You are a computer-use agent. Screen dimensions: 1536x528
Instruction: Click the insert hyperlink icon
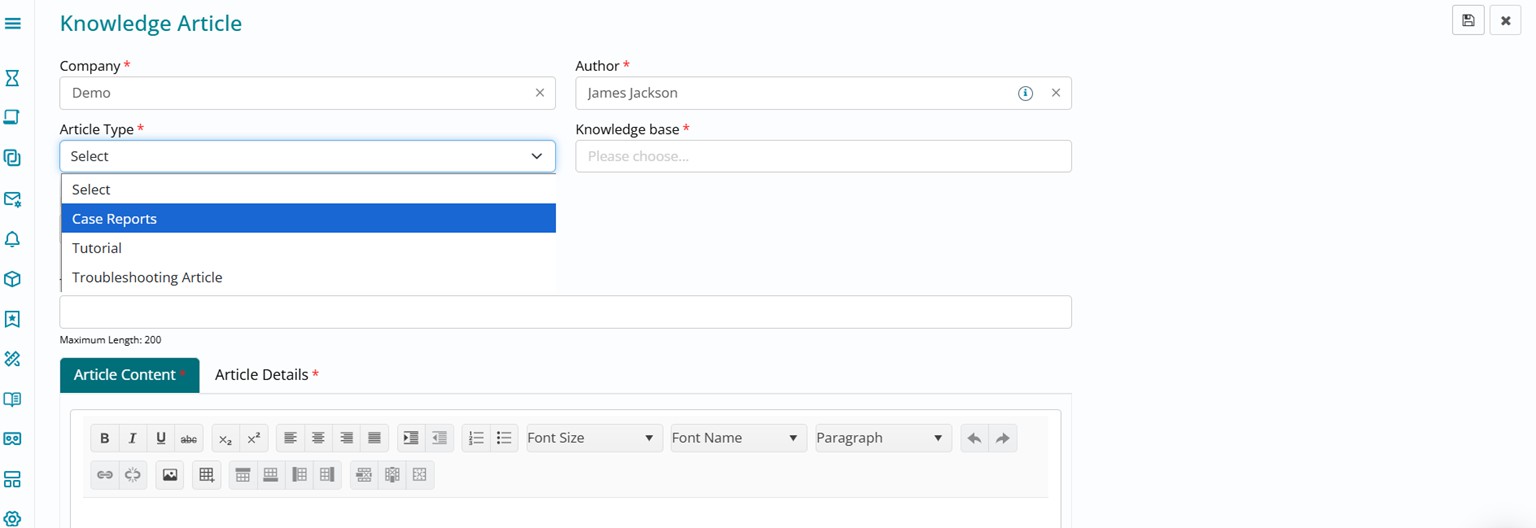105,475
